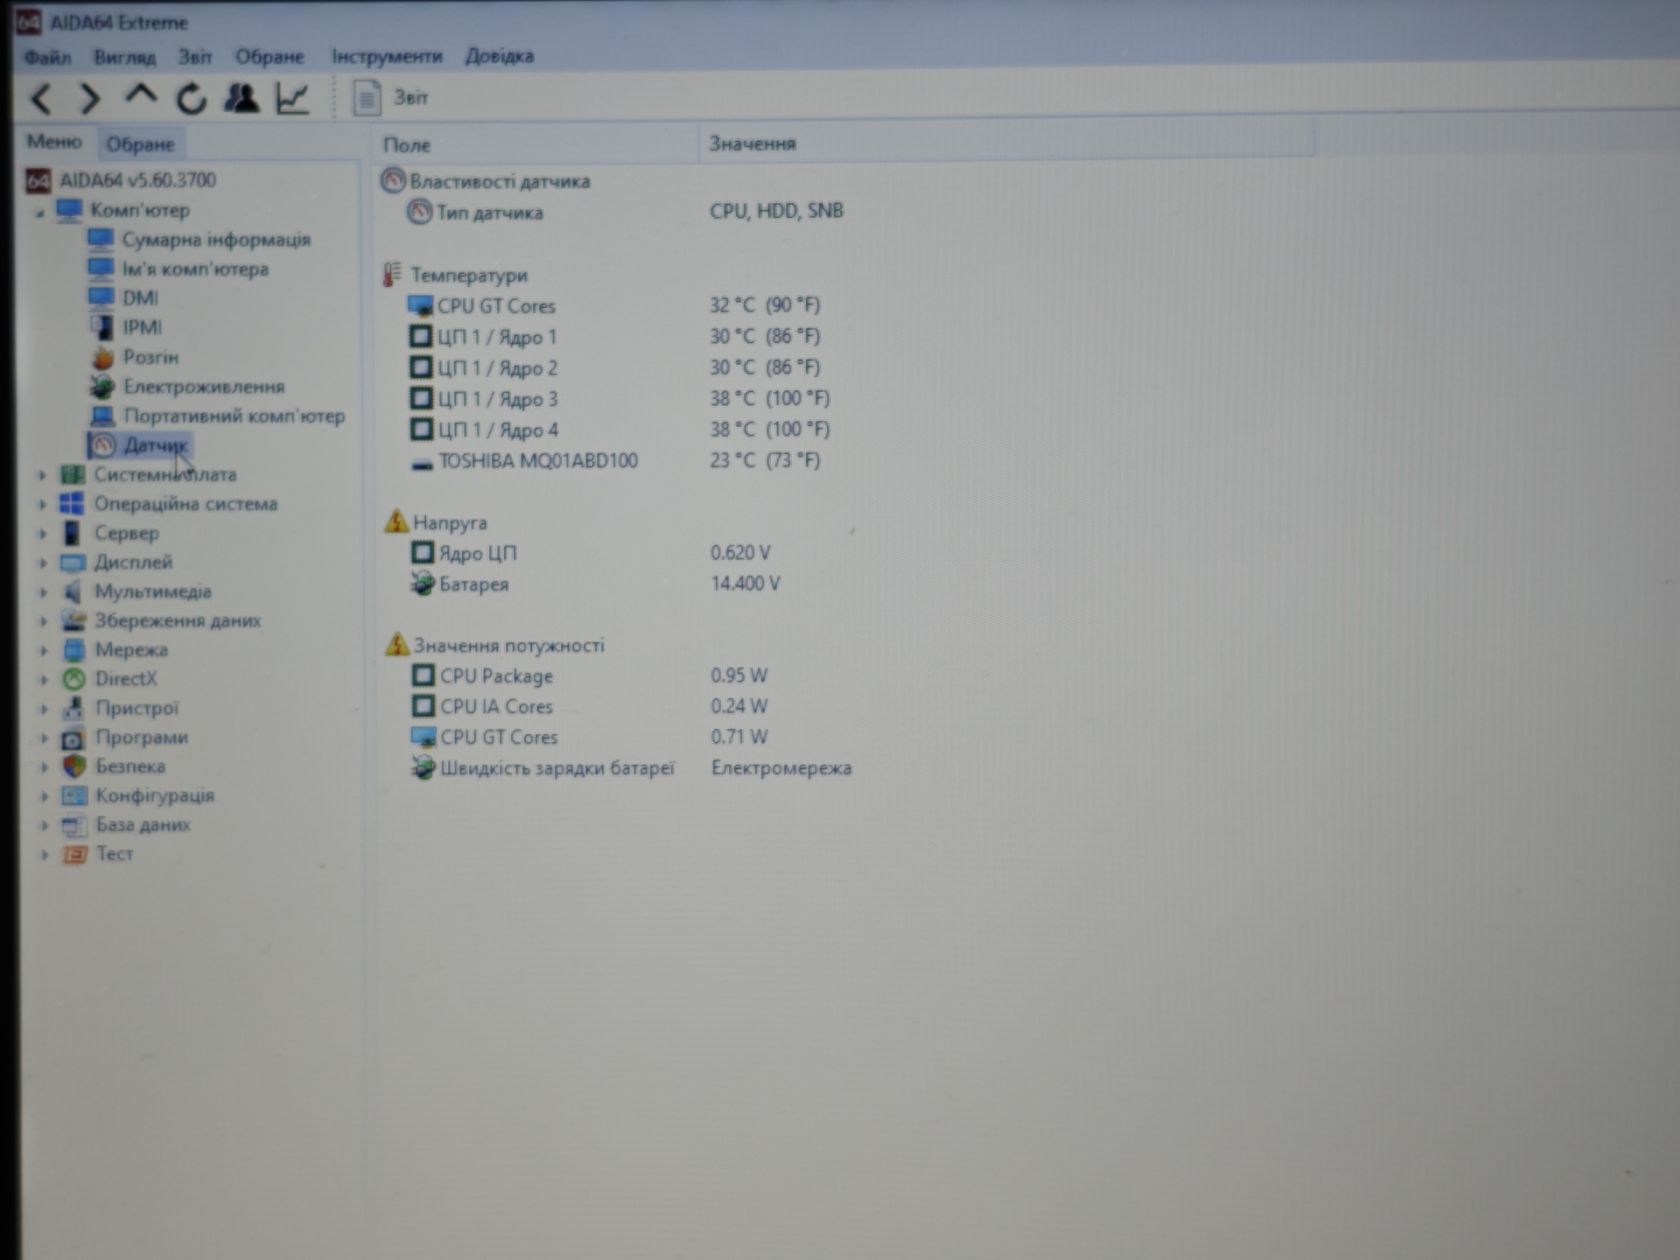Click the DirectX tree icon
The width and height of the screenshot is (1680, 1260).
(x=74, y=679)
